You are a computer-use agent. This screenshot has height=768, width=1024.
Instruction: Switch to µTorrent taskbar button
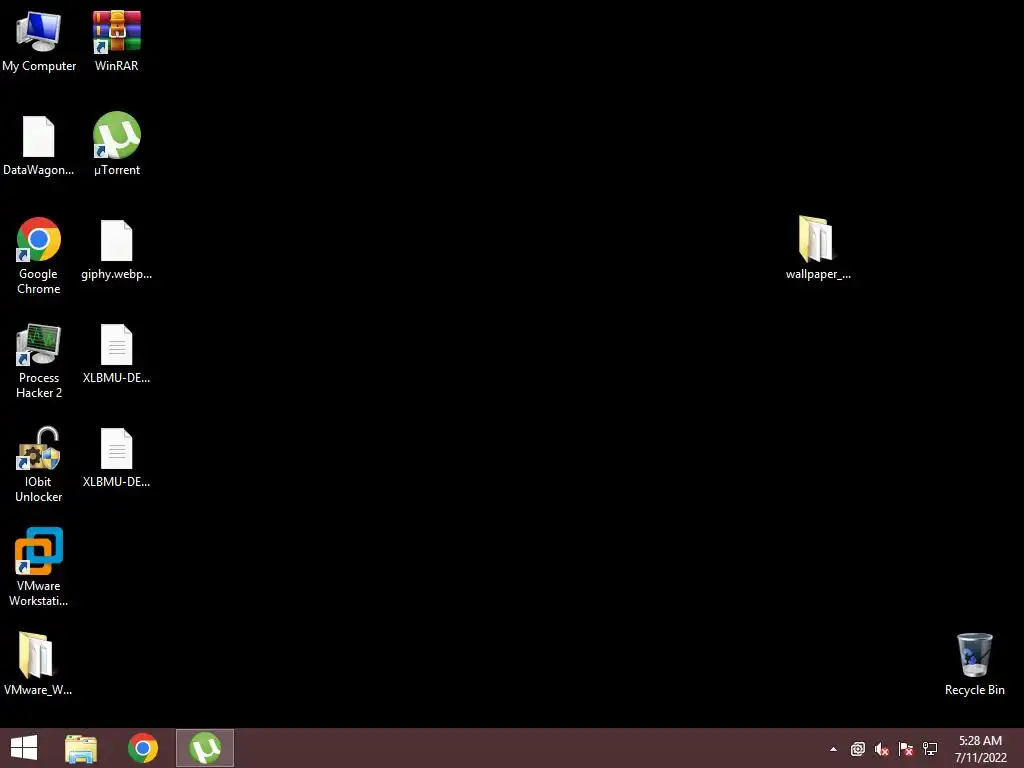(205, 748)
